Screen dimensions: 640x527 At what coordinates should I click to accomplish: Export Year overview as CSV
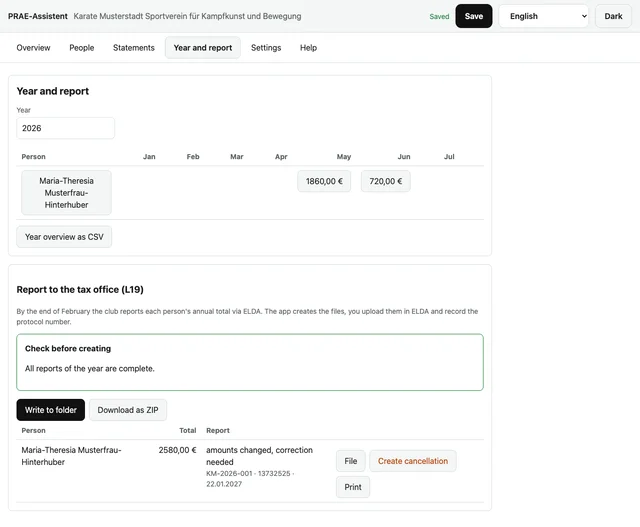point(64,237)
